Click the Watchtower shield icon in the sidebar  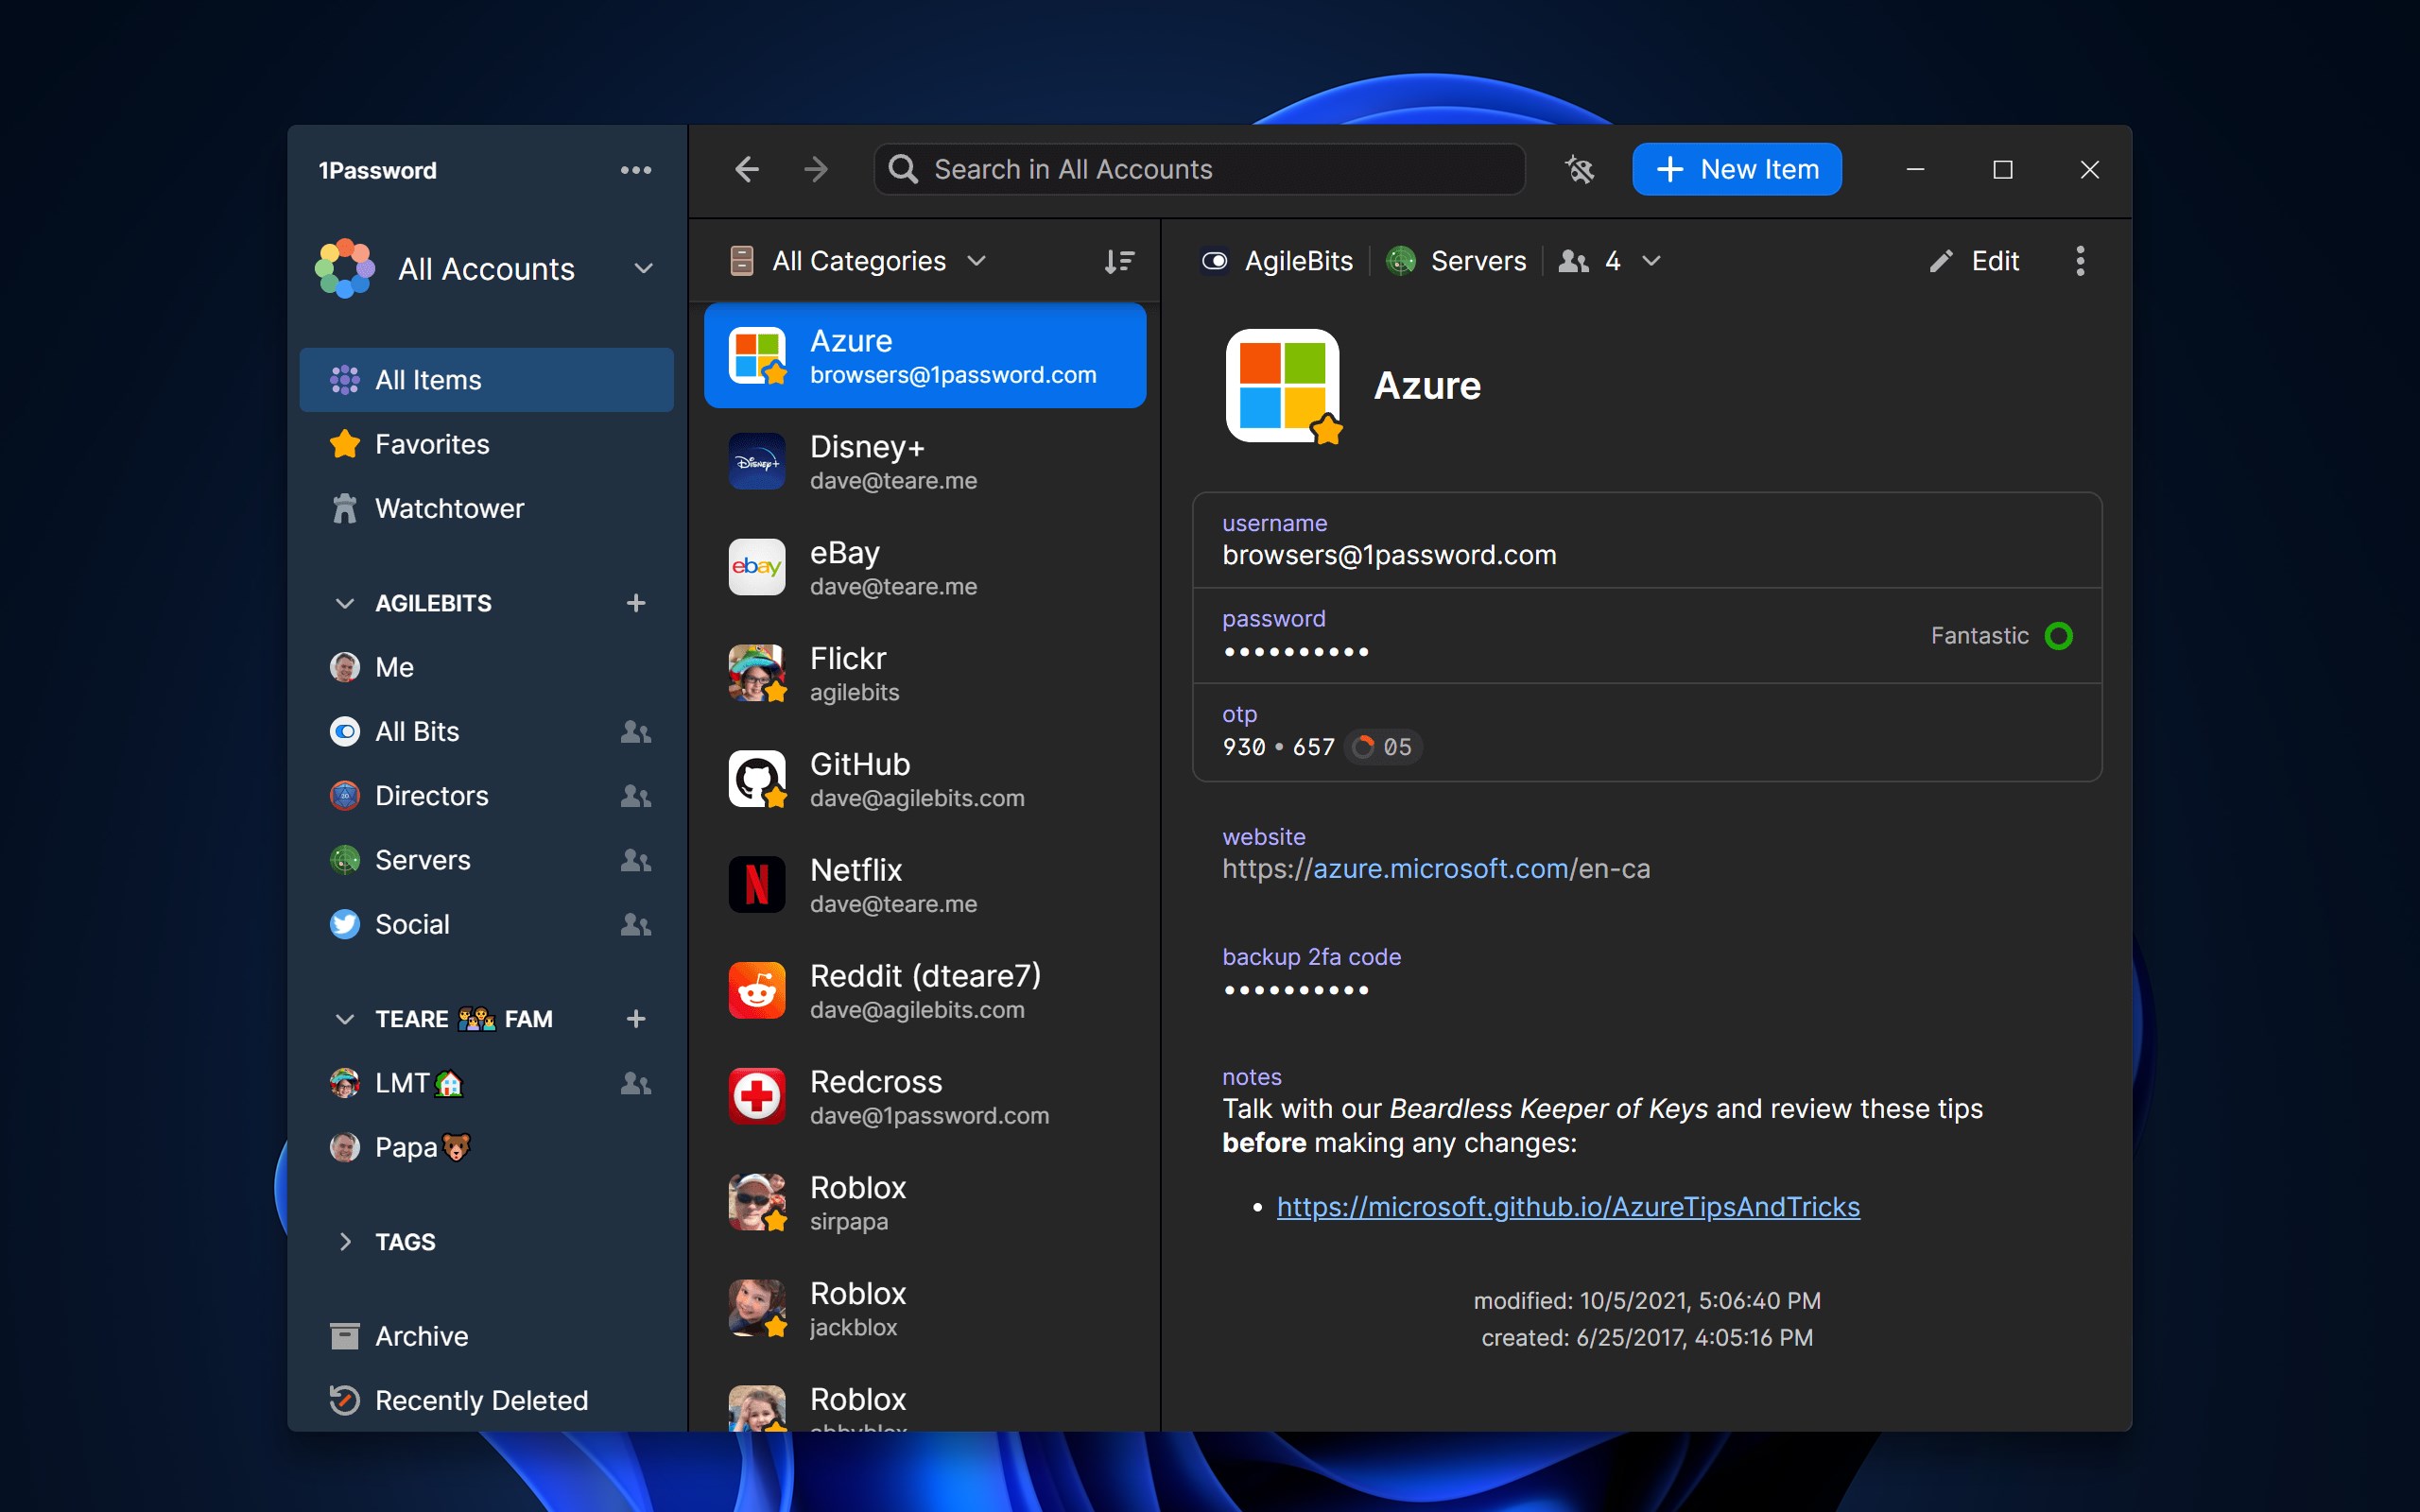[x=345, y=508]
